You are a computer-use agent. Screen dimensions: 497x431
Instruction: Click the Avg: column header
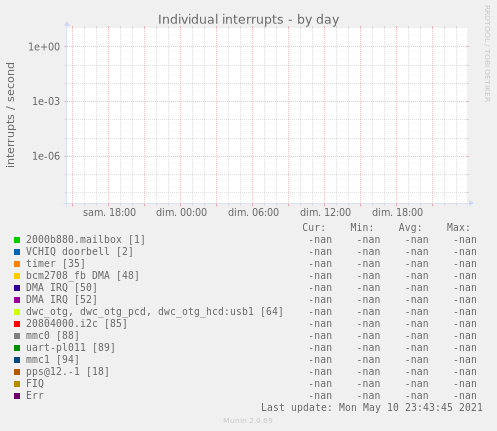tap(410, 228)
